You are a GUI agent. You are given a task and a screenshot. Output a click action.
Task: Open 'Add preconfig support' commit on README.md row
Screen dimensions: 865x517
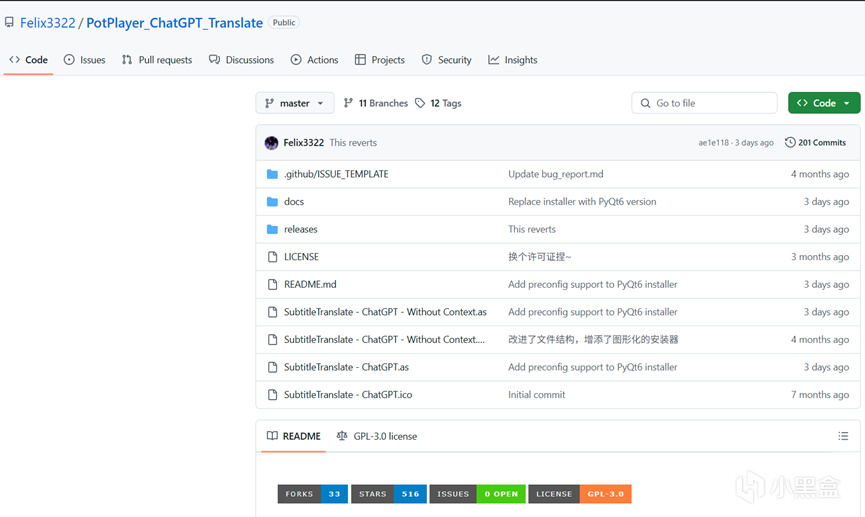click(x=592, y=285)
